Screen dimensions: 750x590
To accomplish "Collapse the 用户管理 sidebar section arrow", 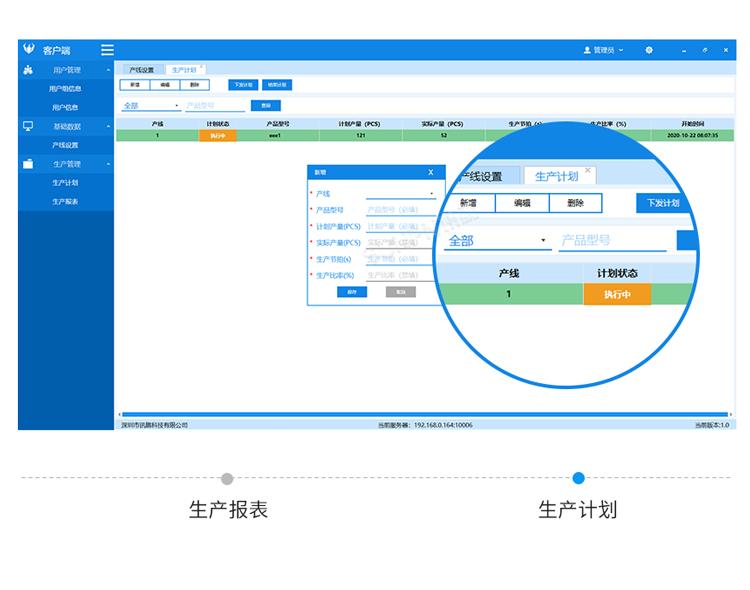I will click(108, 70).
